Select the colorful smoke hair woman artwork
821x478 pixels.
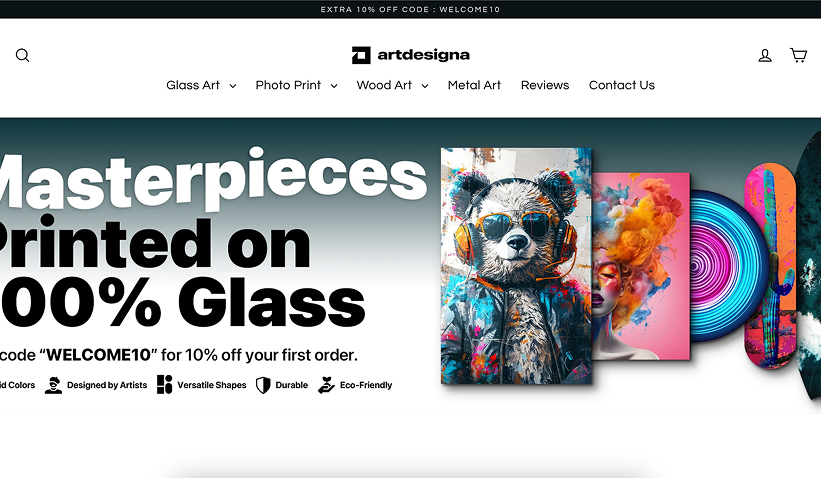641,266
